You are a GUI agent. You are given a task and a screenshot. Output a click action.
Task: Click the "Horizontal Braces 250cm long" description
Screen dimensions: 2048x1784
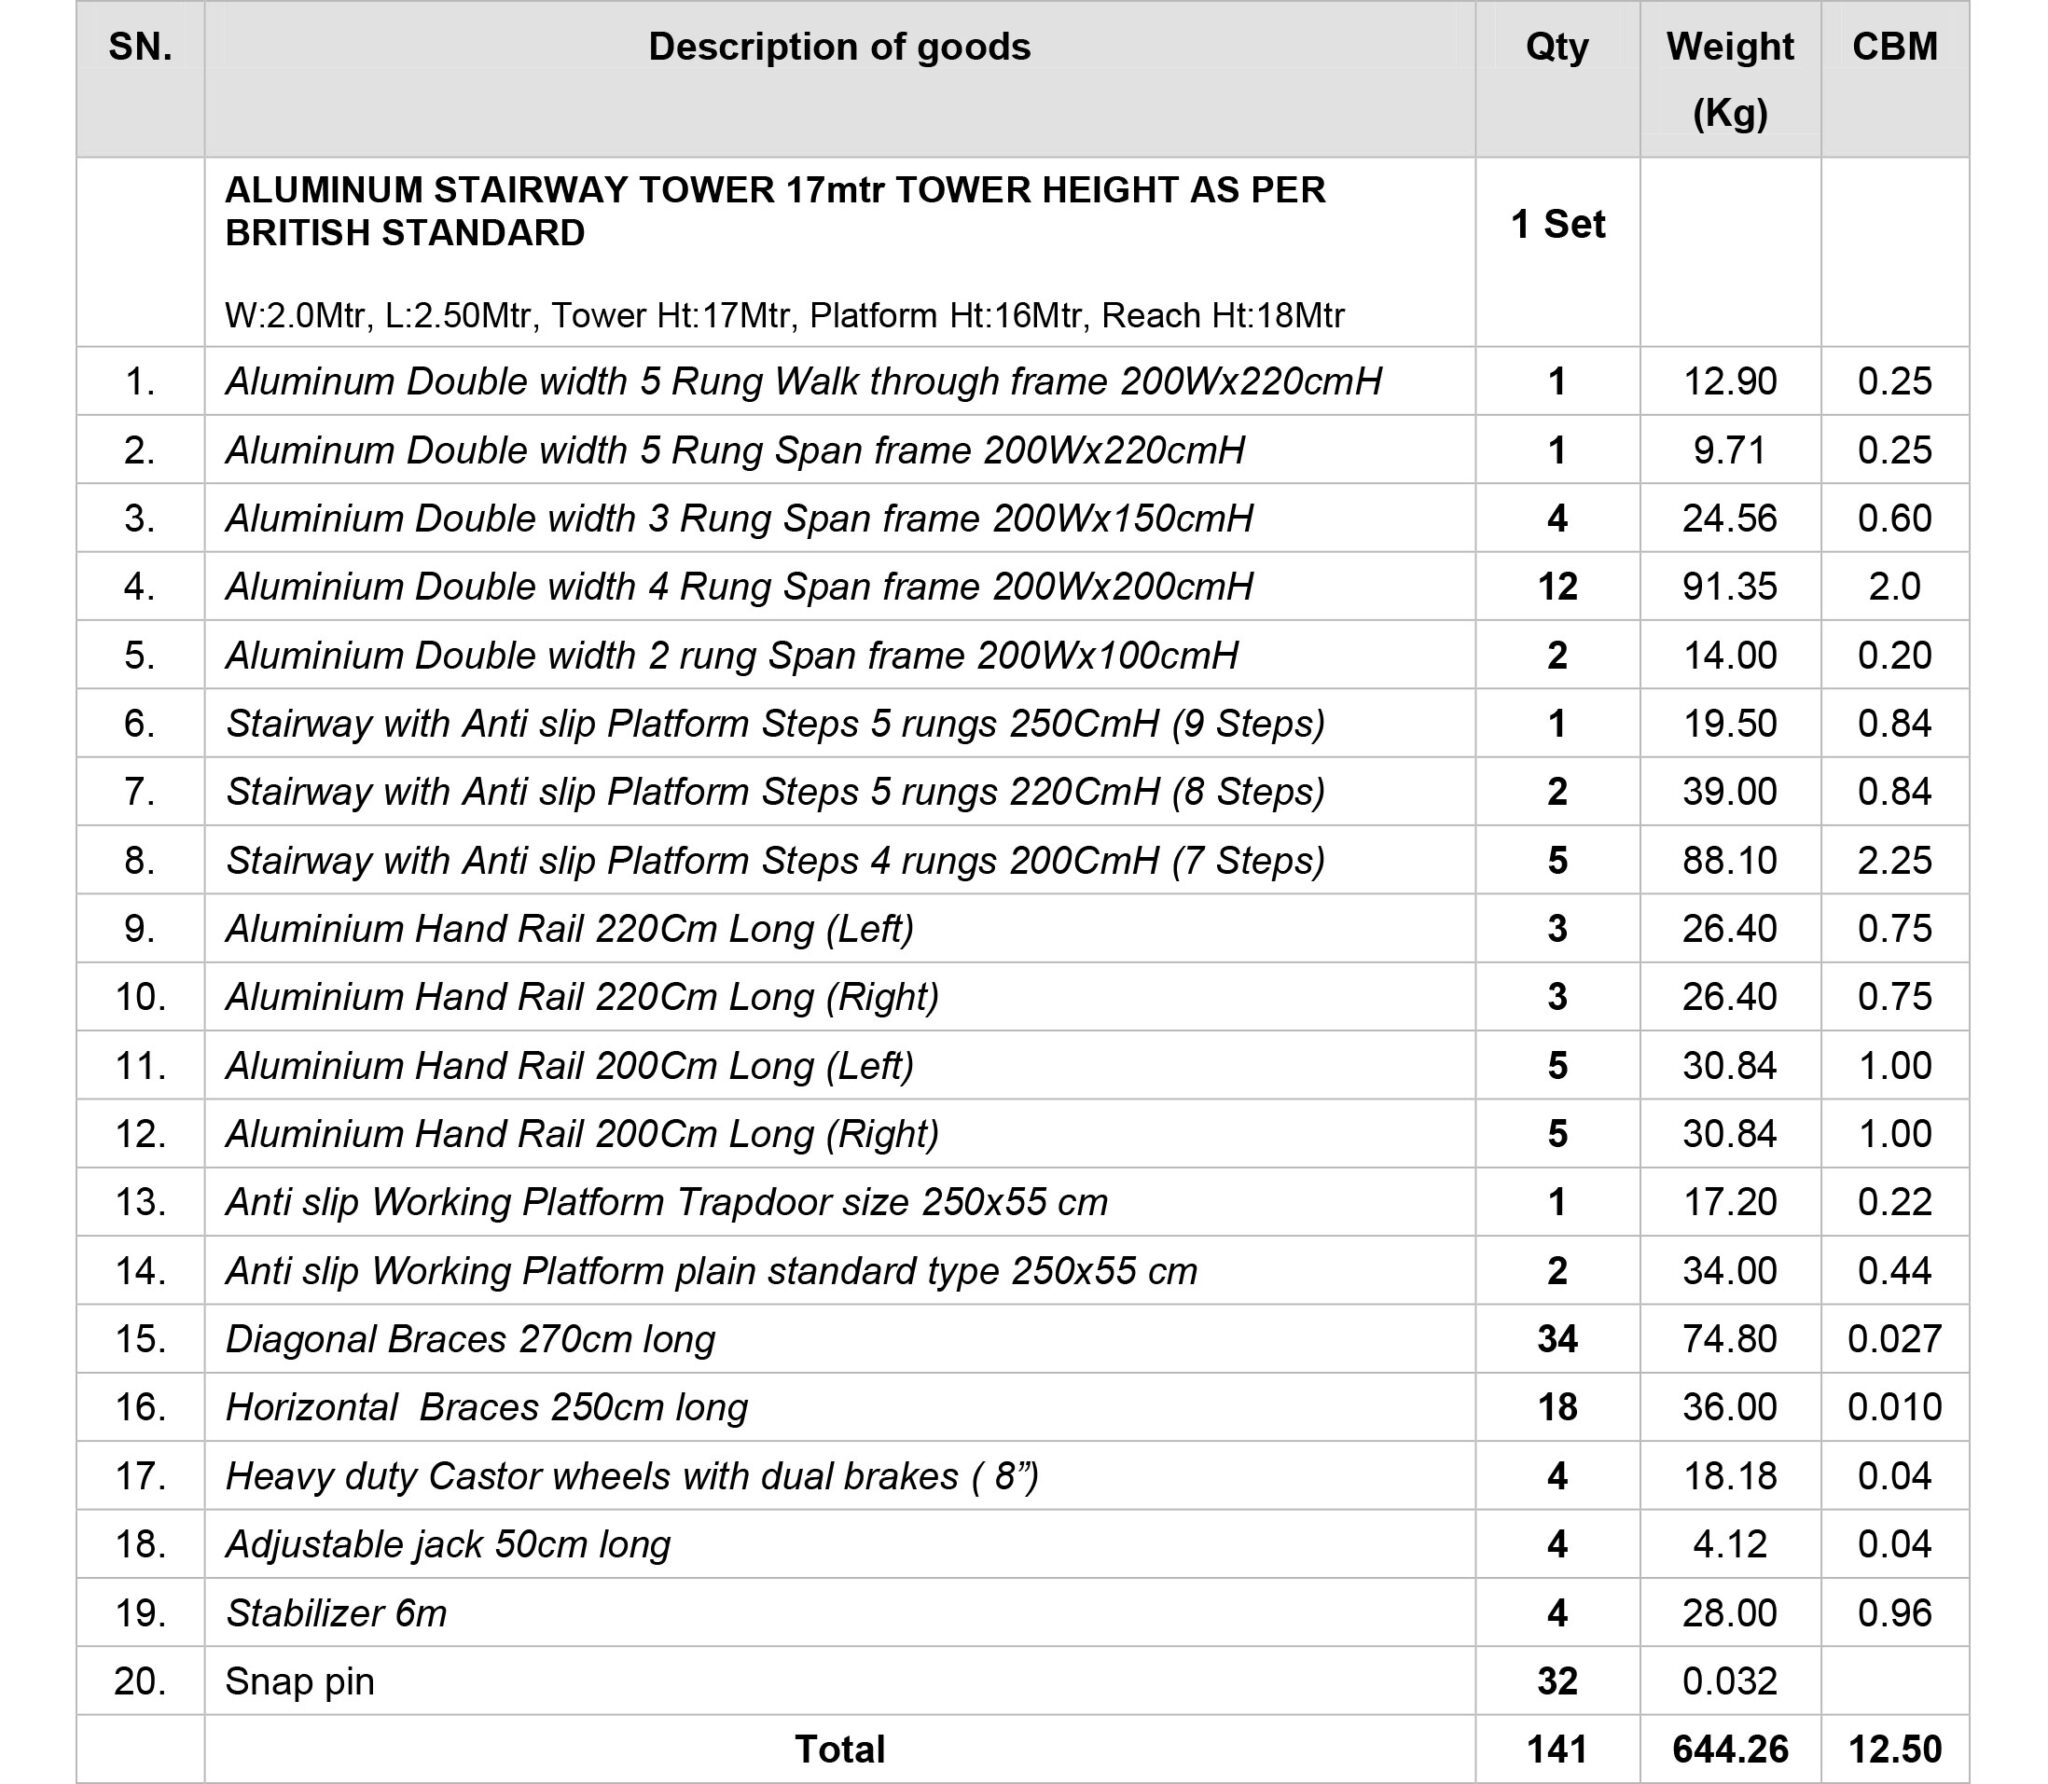(486, 1407)
